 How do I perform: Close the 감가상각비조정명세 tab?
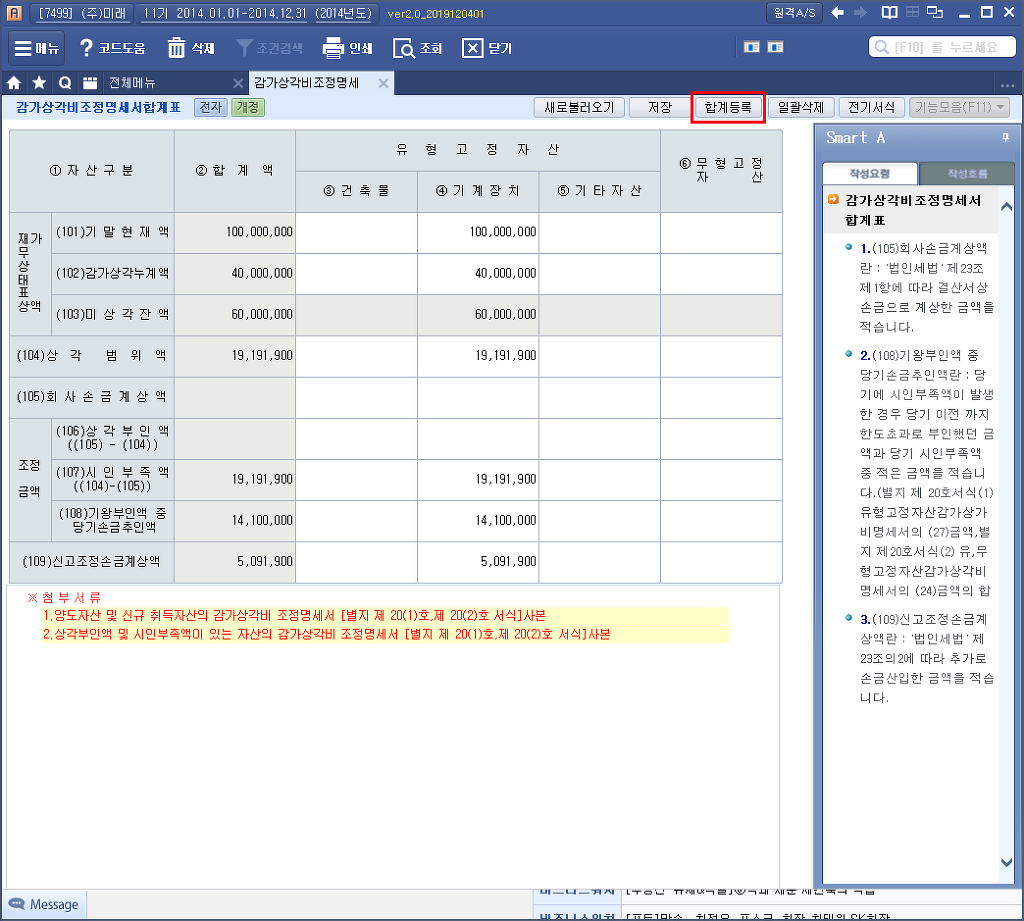click(x=383, y=83)
